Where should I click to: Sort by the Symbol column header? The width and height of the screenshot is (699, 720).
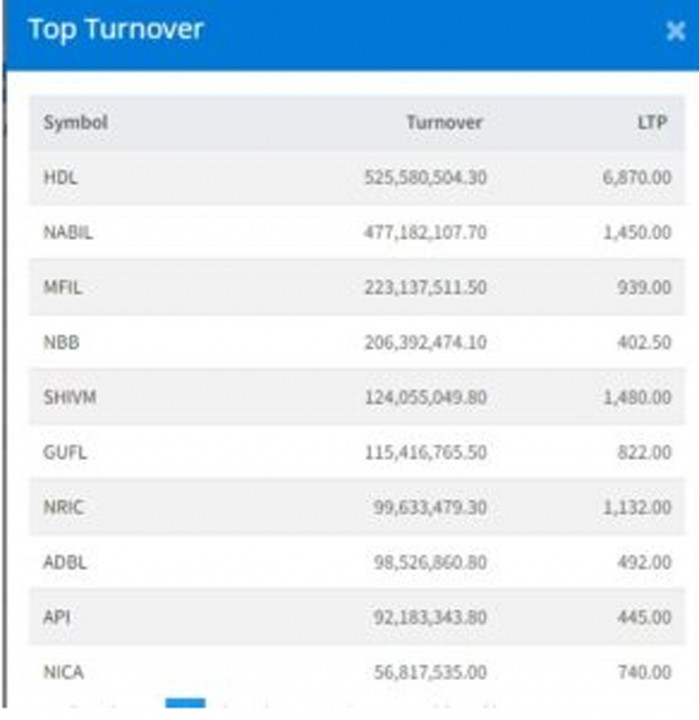click(75, 123)
